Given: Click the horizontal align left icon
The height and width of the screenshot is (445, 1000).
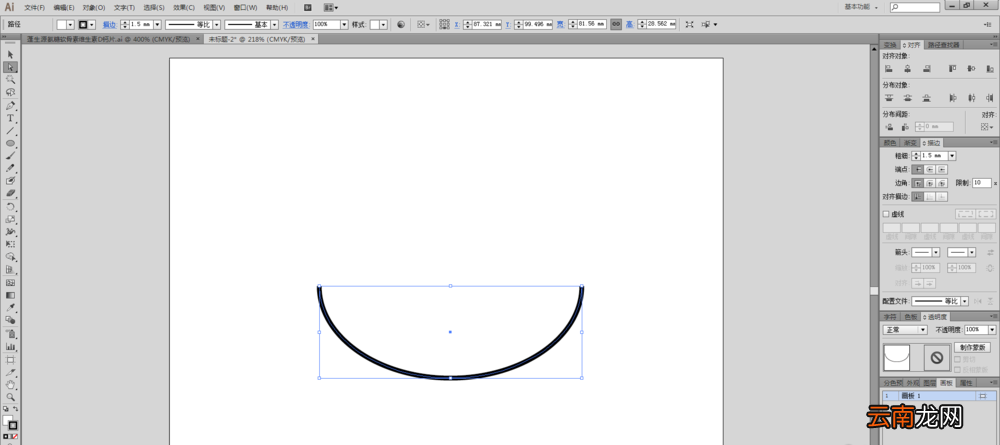Looking at the screenshot, I should [888, 69].
